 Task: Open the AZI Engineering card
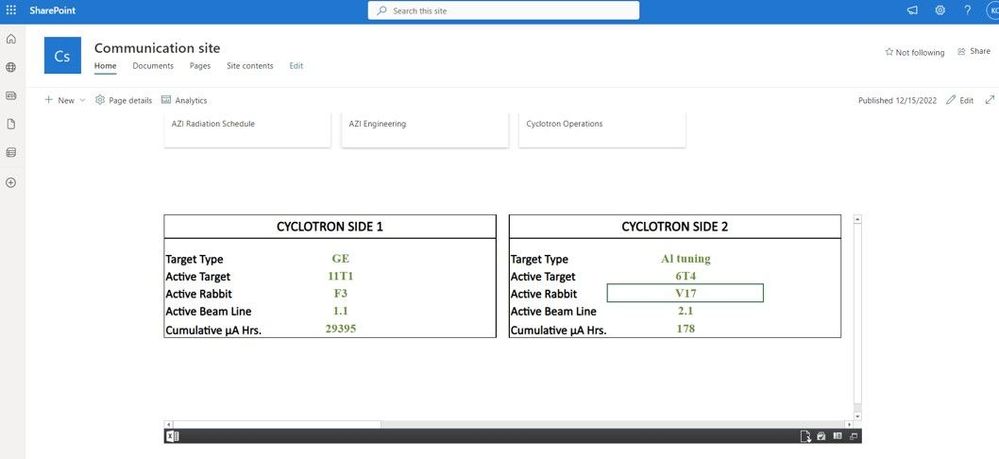point(425,129)
